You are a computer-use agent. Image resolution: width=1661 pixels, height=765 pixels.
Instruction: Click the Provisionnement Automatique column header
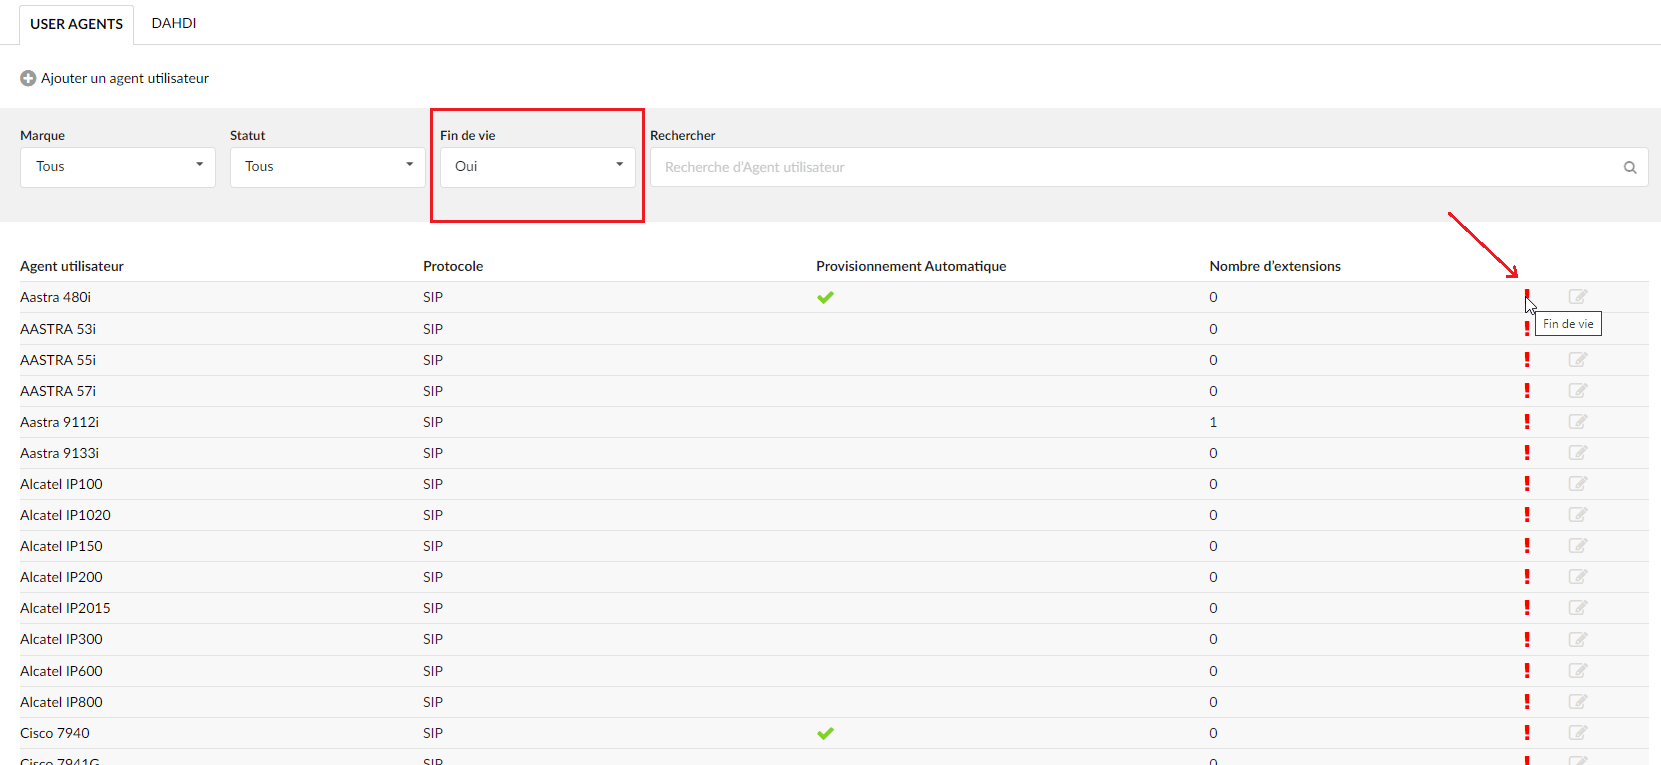(x=911, y=266)
